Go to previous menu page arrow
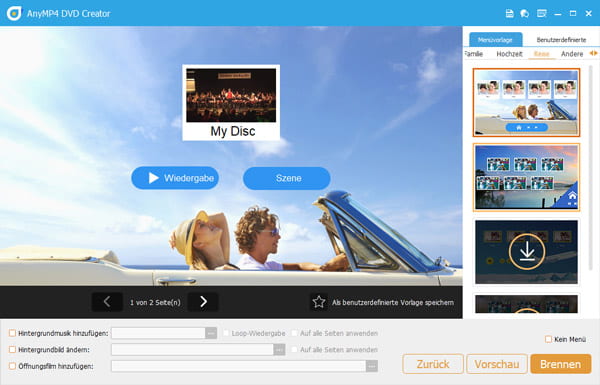600x385 pixels. tap(107, 302)
